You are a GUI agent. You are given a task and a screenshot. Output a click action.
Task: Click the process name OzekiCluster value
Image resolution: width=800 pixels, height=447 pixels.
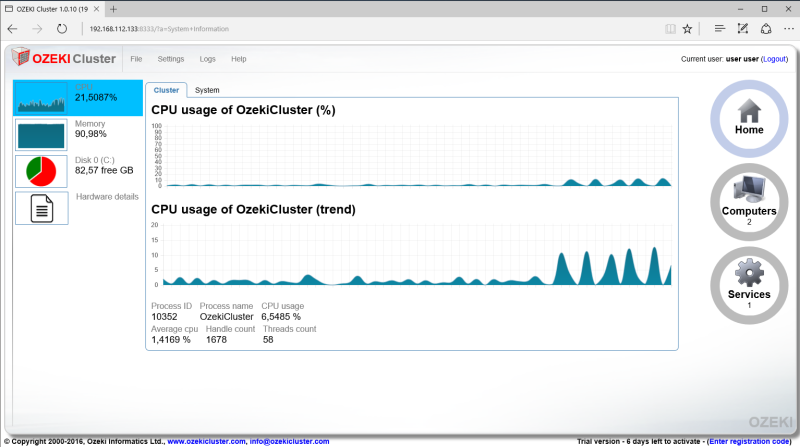tap(227, 317)
